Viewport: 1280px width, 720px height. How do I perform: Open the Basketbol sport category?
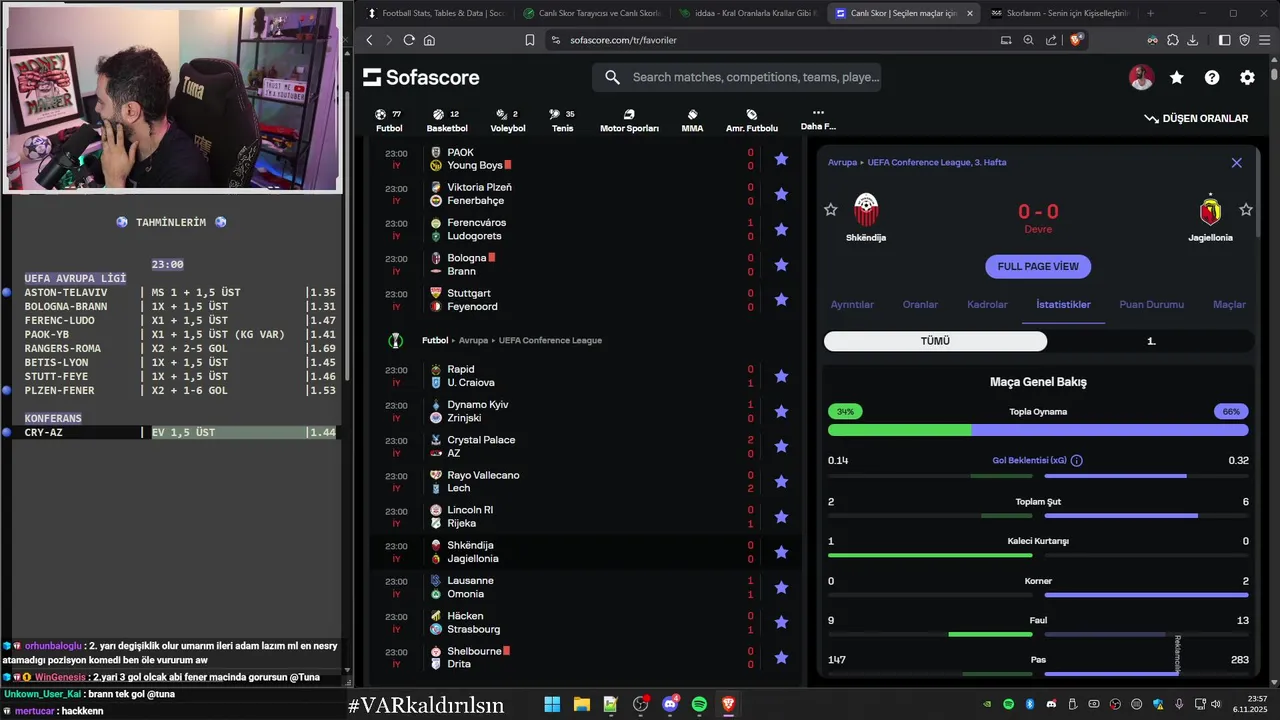(x=446, y=121)
